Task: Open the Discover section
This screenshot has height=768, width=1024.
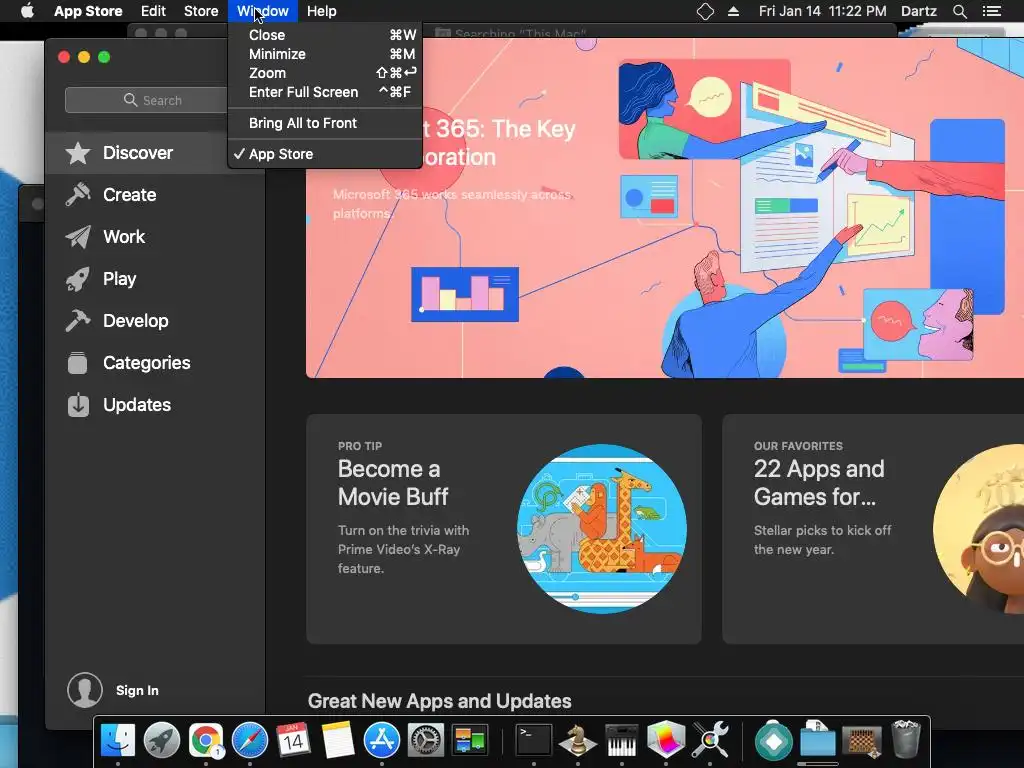Action: tap(155, 153)
